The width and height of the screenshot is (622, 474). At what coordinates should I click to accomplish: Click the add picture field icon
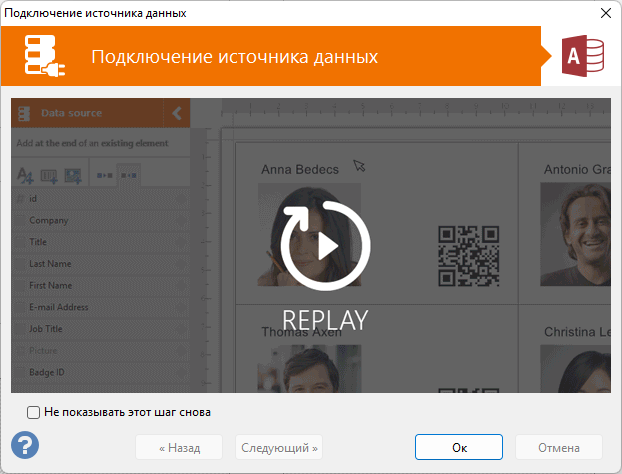point(72,175)
